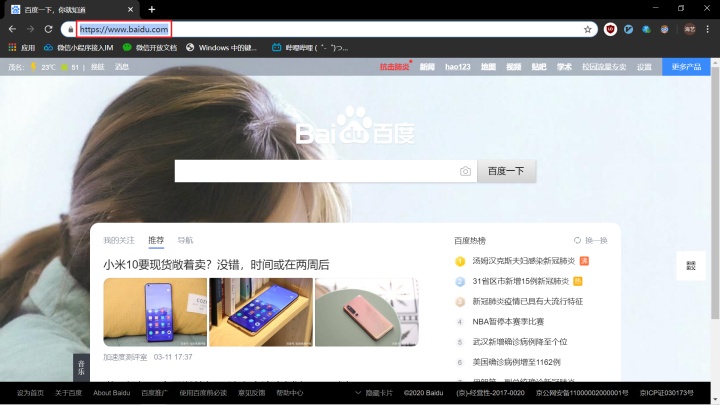Open hot item 汤姆汉克斯夫妇感染新冠肺炎
This screenshot has width=720, height=405.
(523, 261)
